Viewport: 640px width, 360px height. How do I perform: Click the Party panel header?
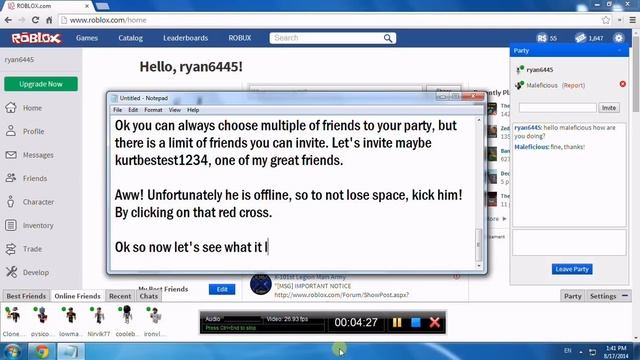569,51
